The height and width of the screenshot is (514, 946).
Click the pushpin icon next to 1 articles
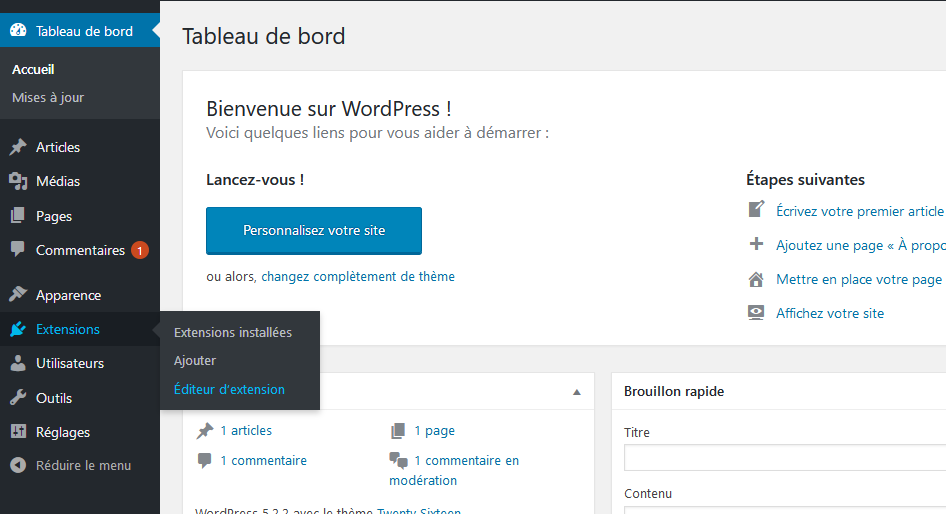point(205,431)
